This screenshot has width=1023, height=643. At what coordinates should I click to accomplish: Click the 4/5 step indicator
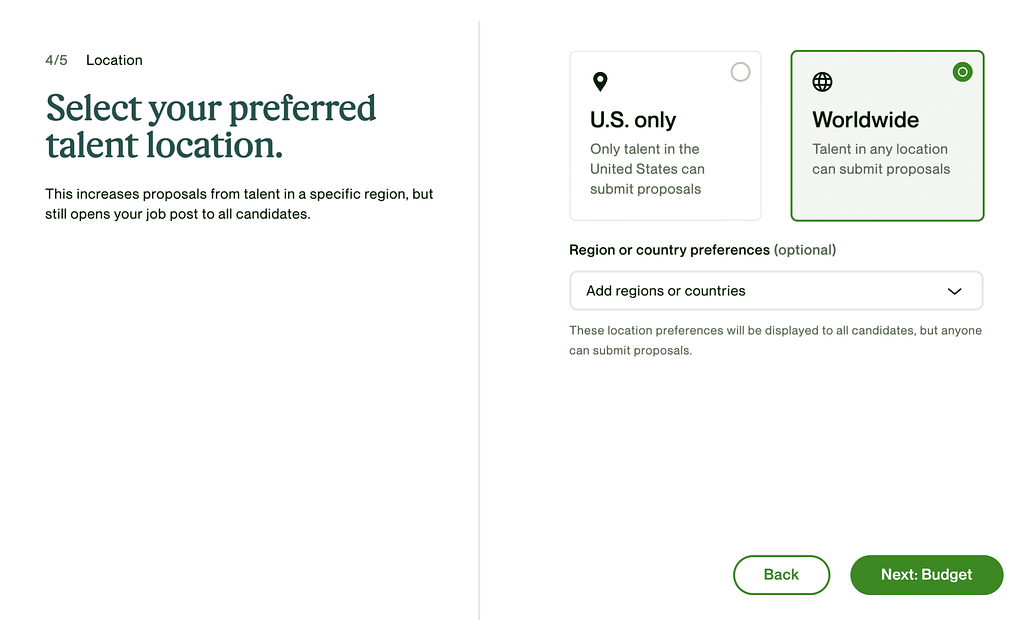click(x=56, y=60)
